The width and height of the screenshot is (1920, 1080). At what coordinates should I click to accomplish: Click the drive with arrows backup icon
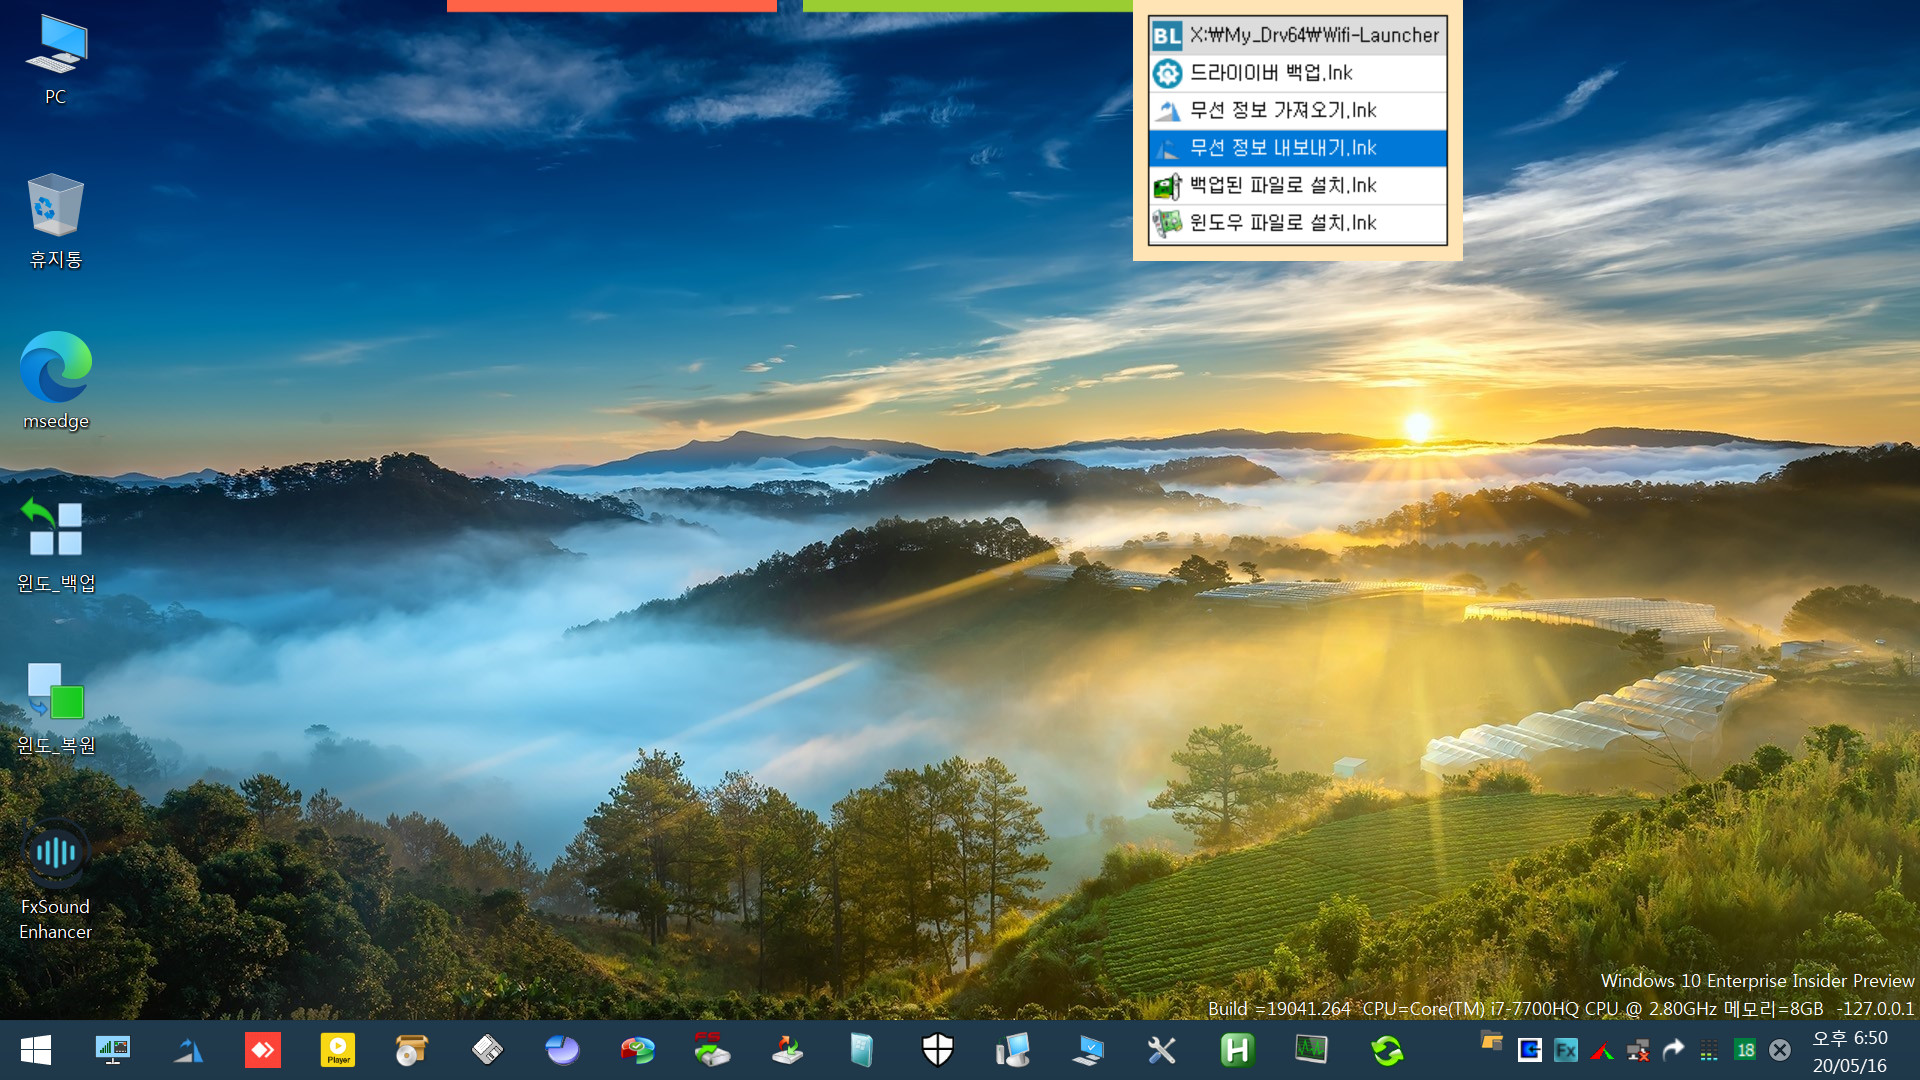coord(787,1050)
